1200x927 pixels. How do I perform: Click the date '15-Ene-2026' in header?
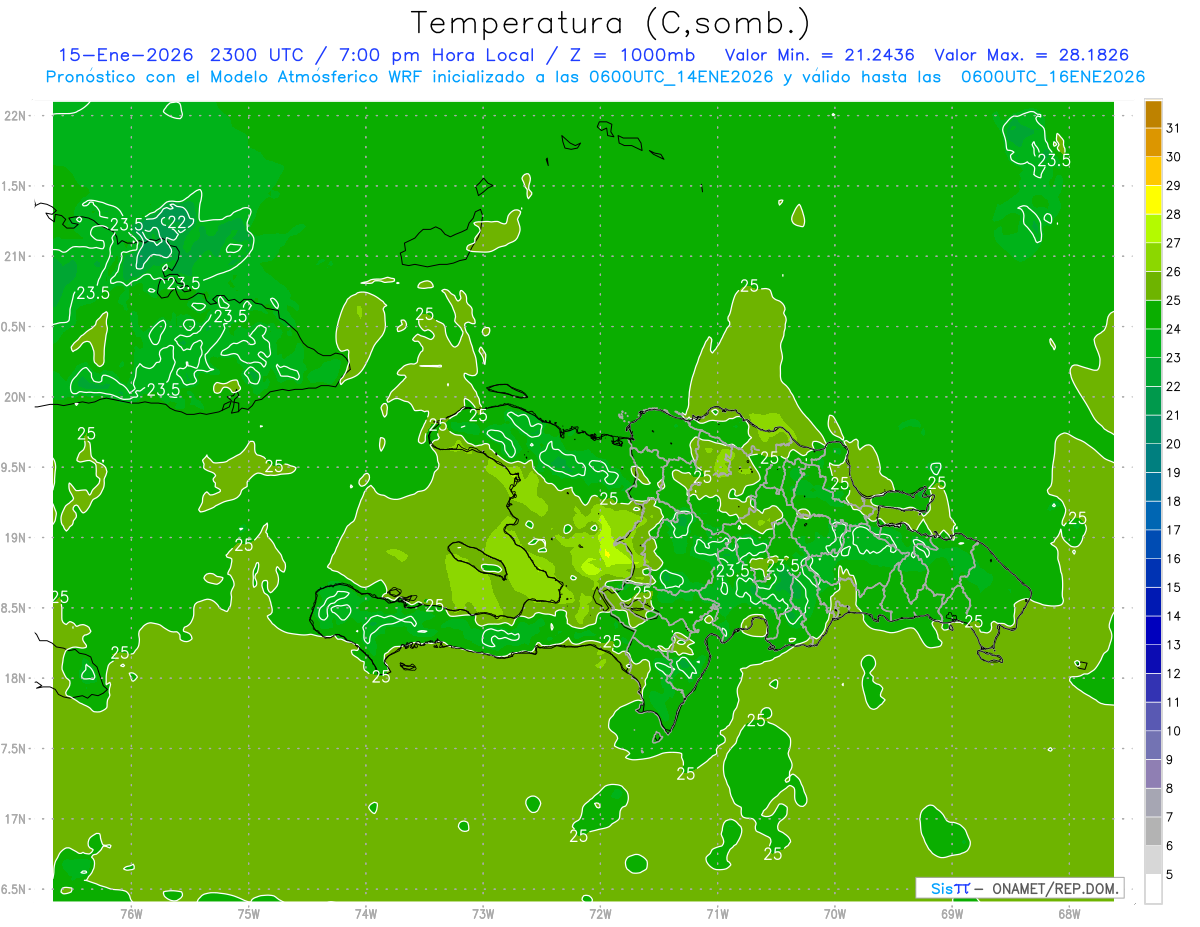click(x=126, y=55)
